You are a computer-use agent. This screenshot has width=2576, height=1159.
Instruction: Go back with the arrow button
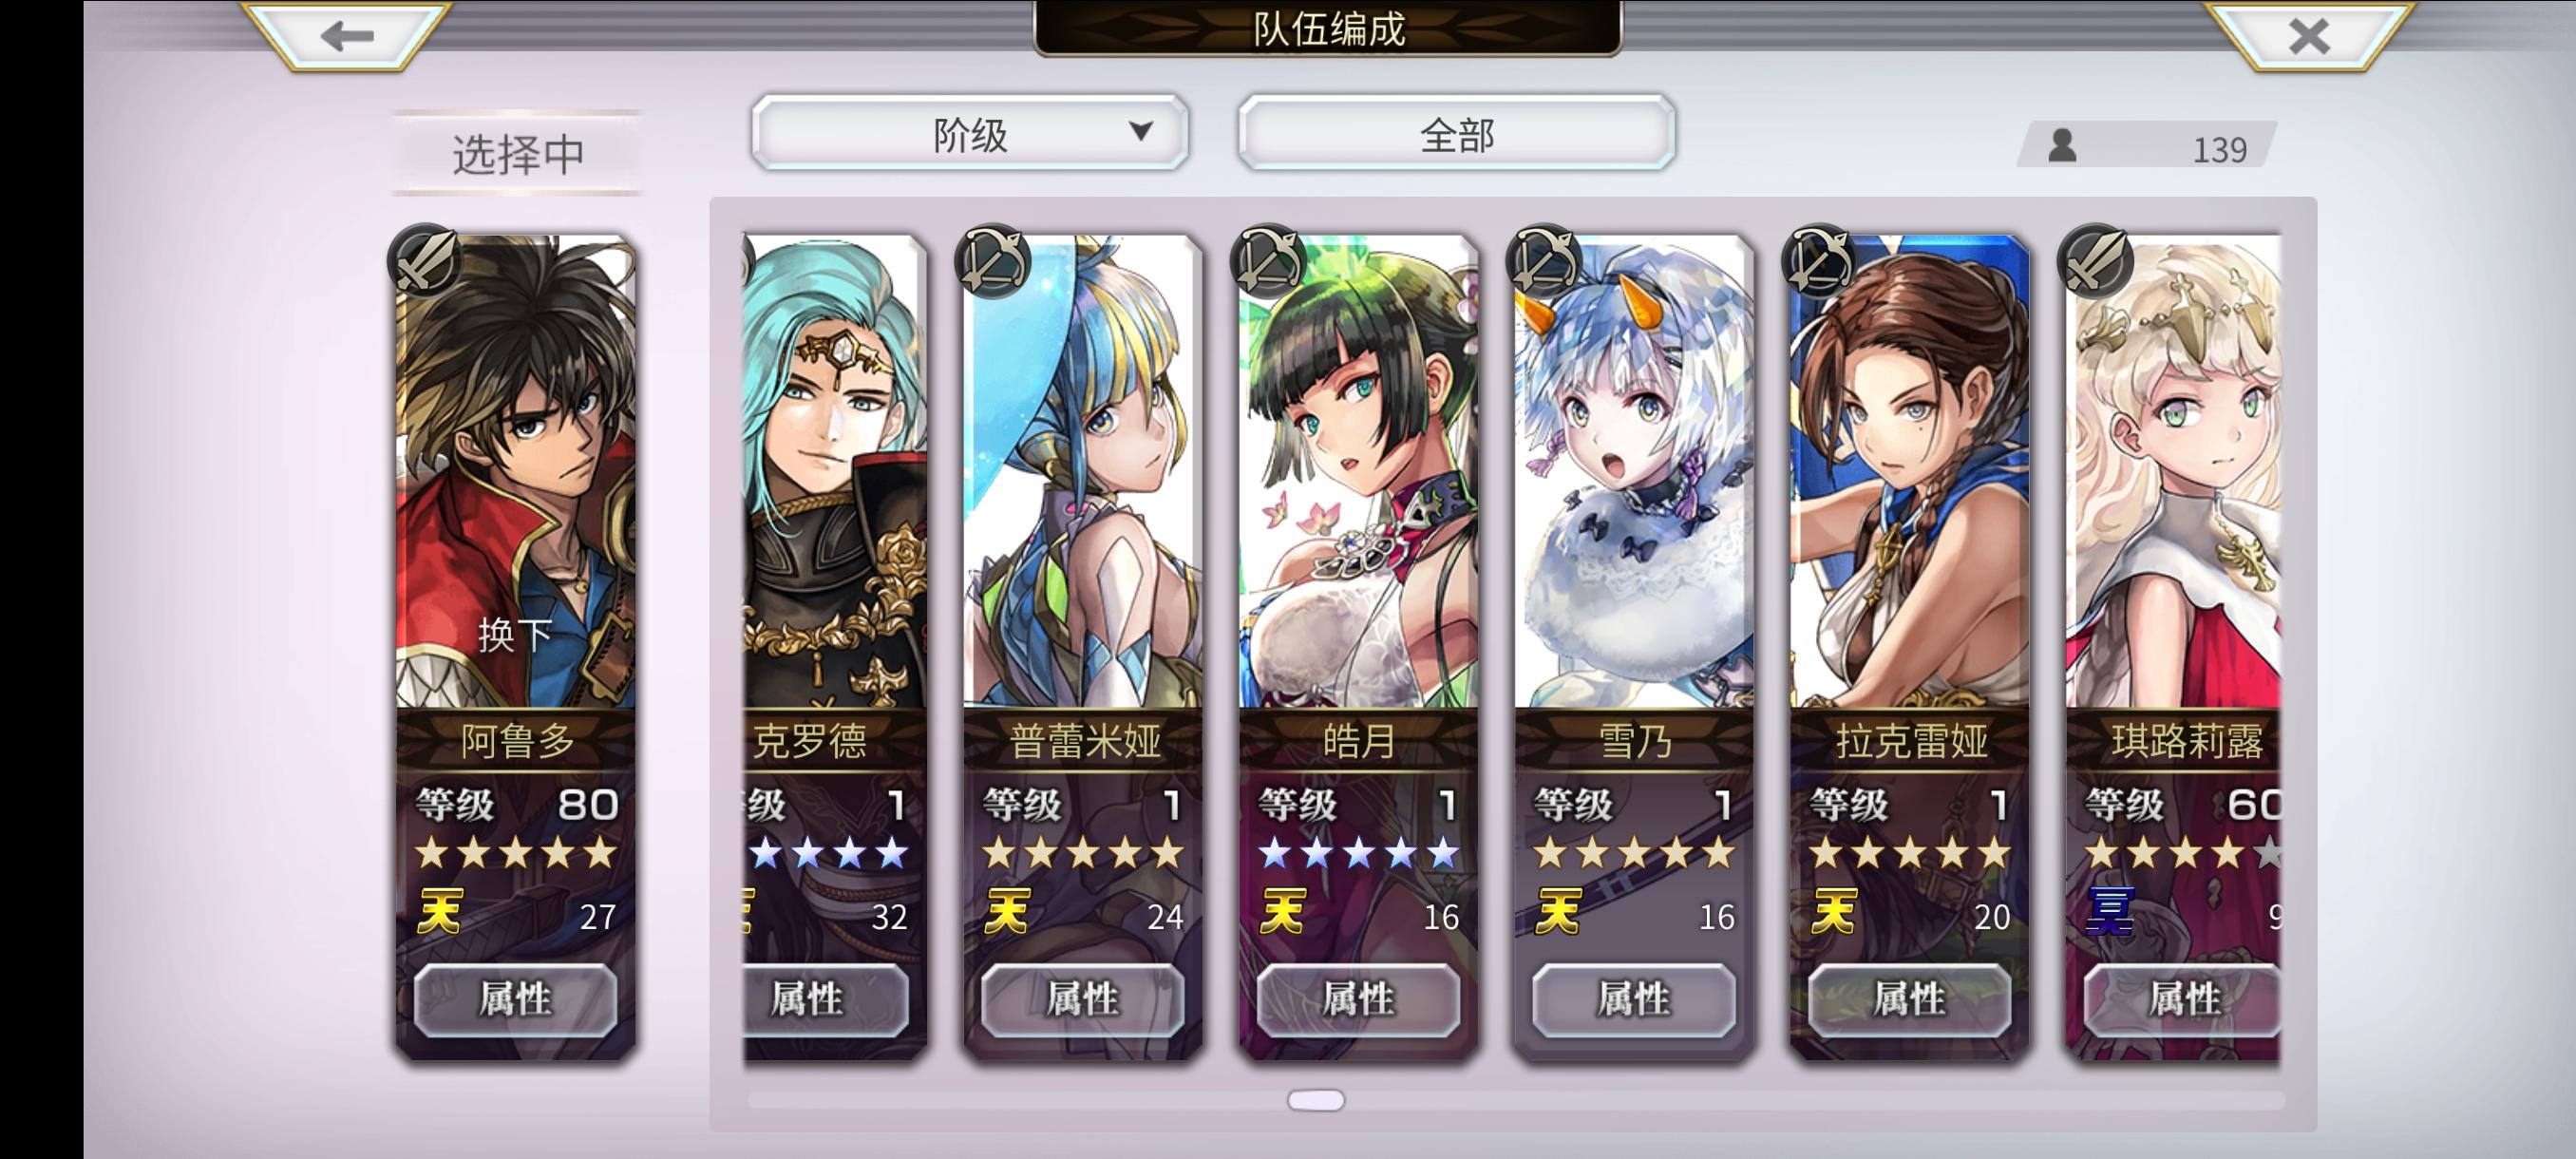[347, 37]
